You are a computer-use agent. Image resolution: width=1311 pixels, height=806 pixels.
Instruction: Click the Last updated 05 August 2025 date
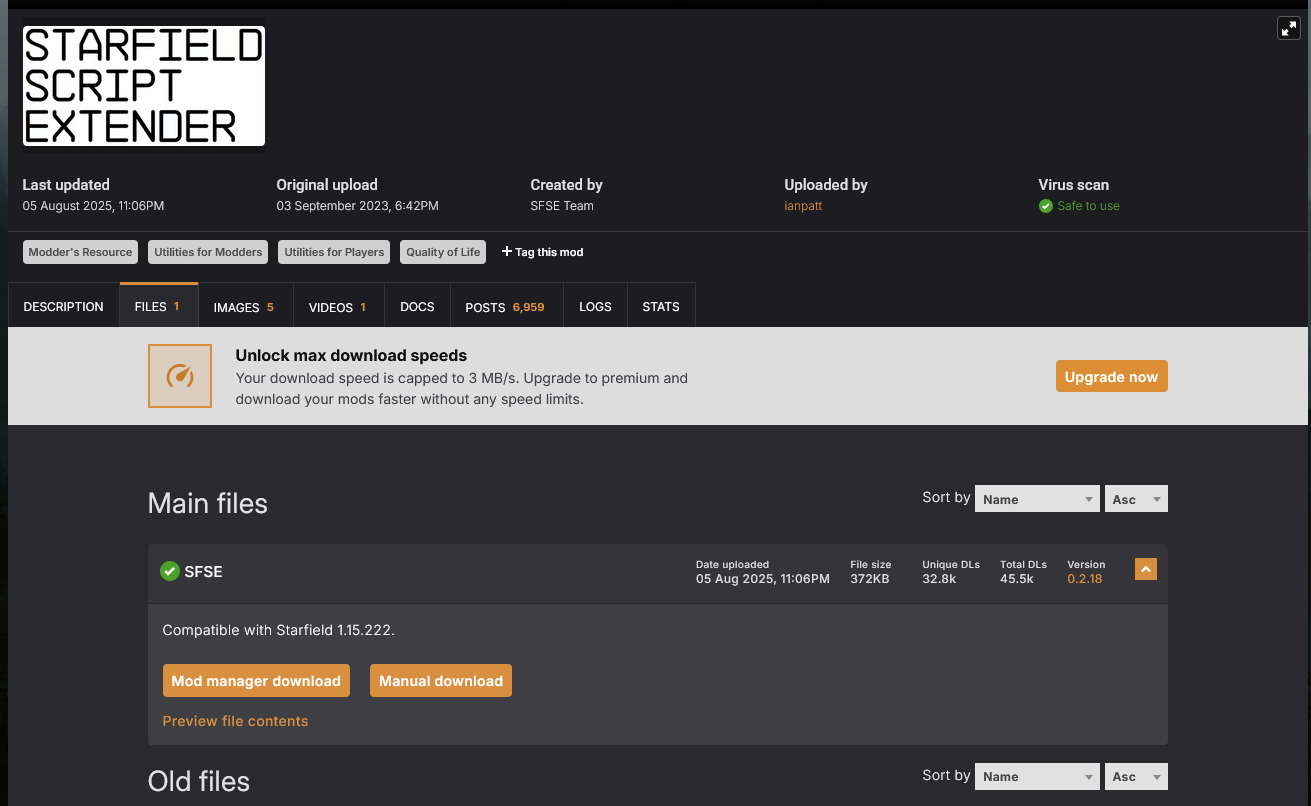tap(93, 206)
